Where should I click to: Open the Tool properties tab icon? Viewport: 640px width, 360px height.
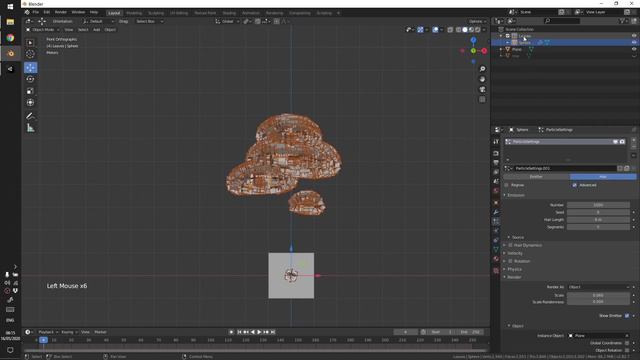(x=496, y=142)
